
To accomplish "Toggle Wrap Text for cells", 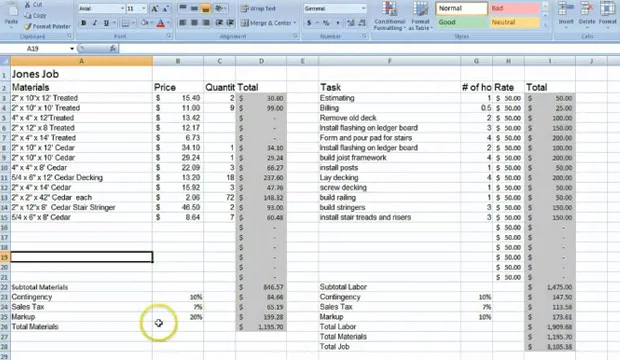I will 258,8.
